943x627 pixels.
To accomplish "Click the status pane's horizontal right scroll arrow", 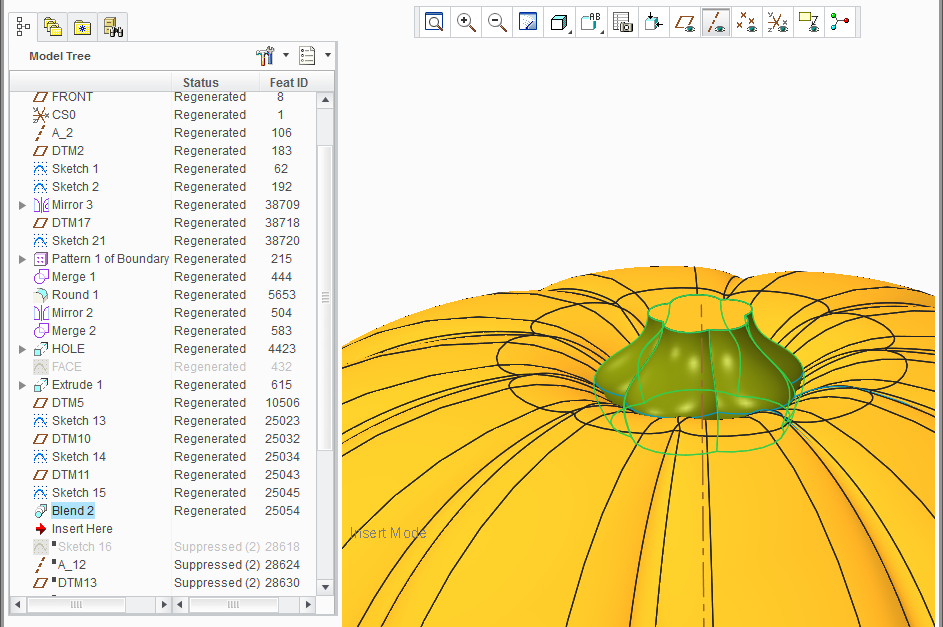I will coord(308,605).
